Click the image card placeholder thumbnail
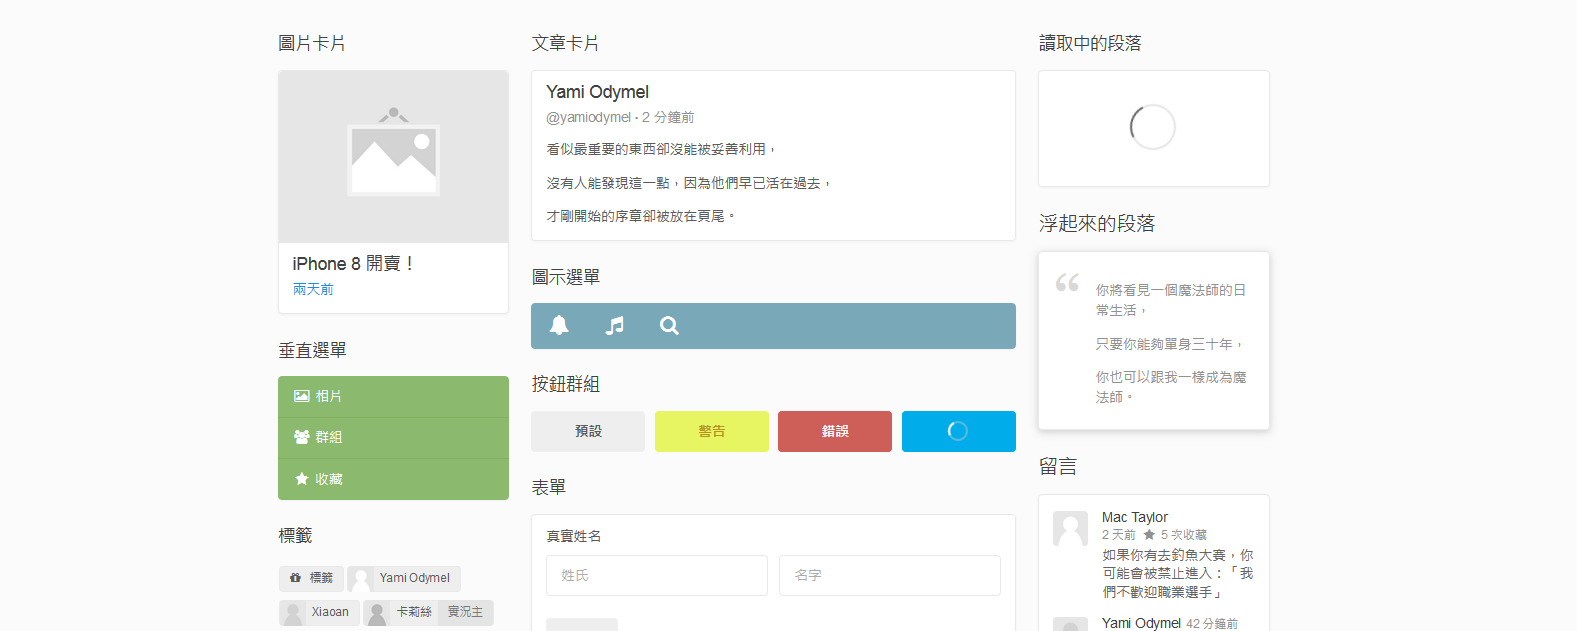1577x631 pixels. pos(393,156)
